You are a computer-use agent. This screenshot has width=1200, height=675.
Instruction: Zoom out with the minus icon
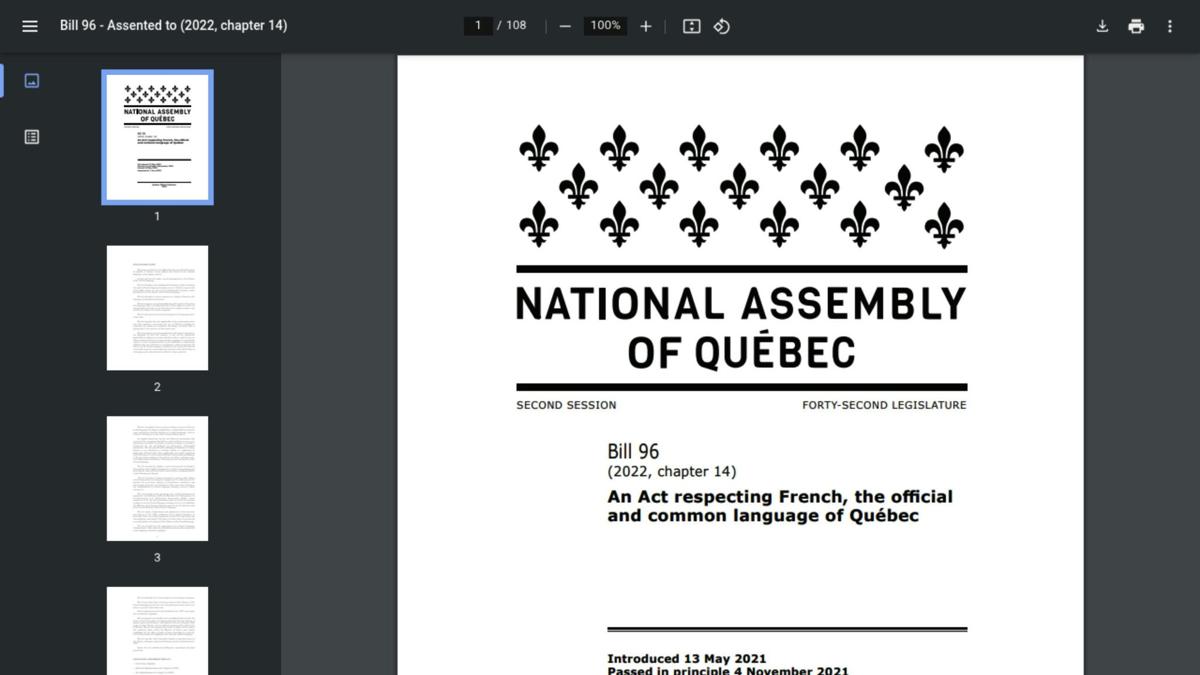[565, 25]
